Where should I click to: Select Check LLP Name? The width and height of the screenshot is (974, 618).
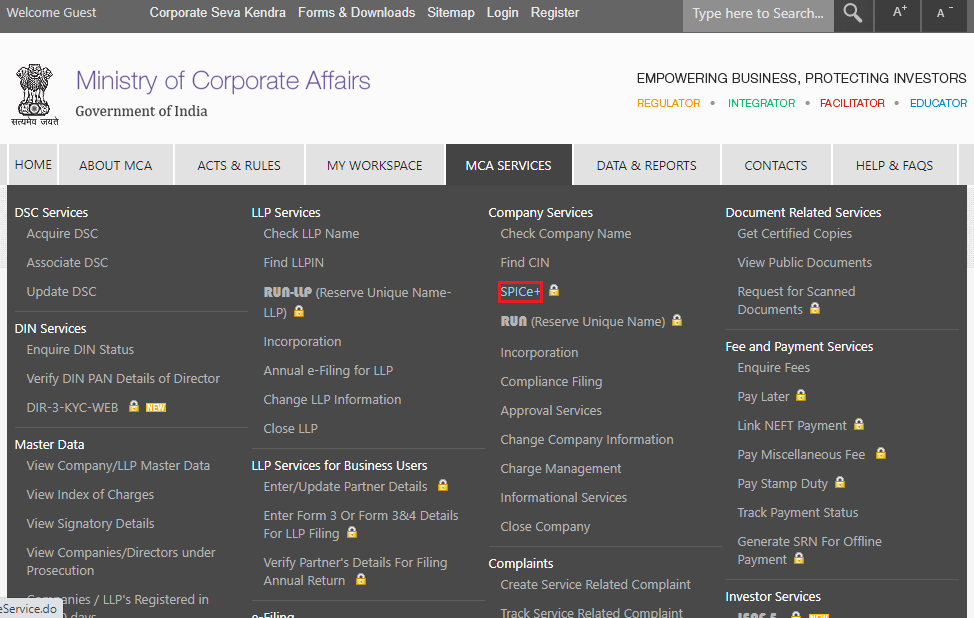[311, 234]
